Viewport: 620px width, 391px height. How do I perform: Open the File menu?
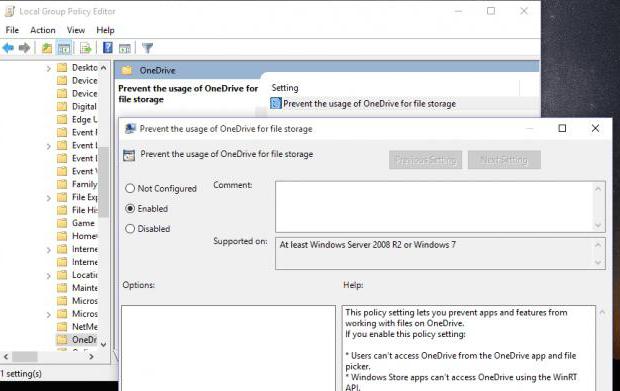[12, 30]
